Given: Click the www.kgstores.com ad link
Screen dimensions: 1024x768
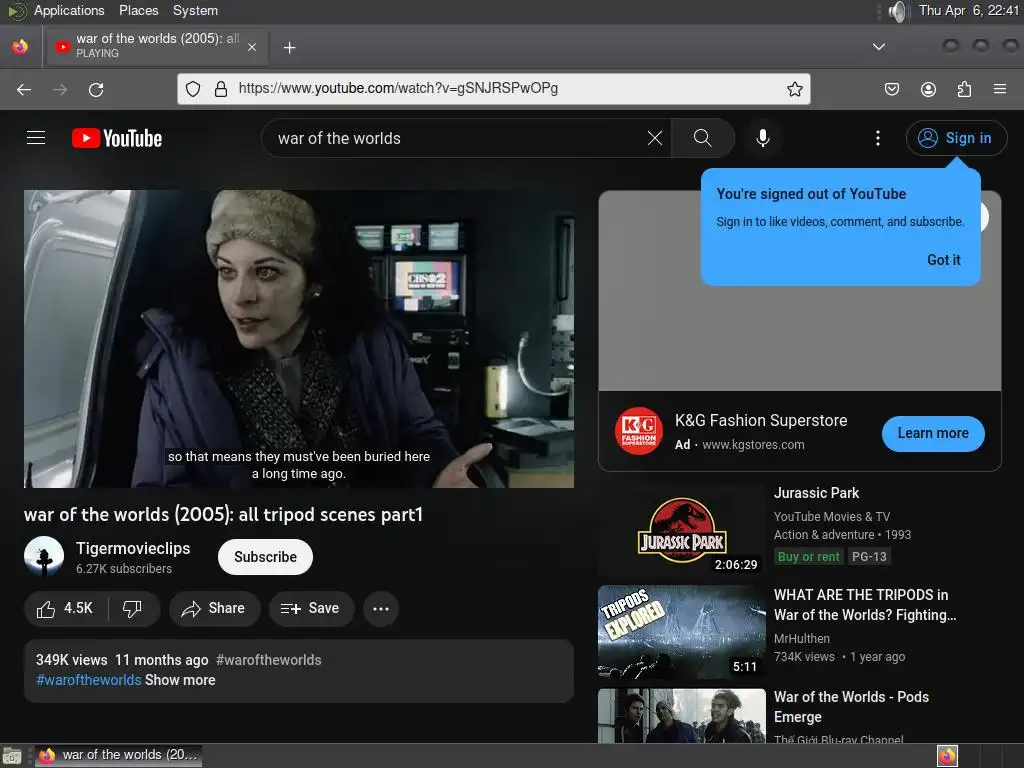Looking at the screenshot, I should 753,445.
